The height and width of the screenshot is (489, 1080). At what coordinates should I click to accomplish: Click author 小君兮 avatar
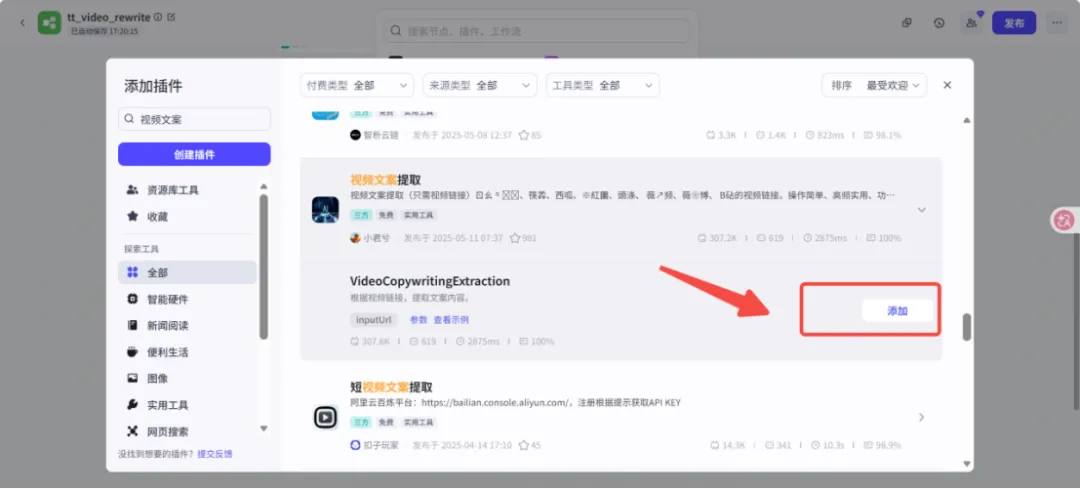(x=355, y=238)
